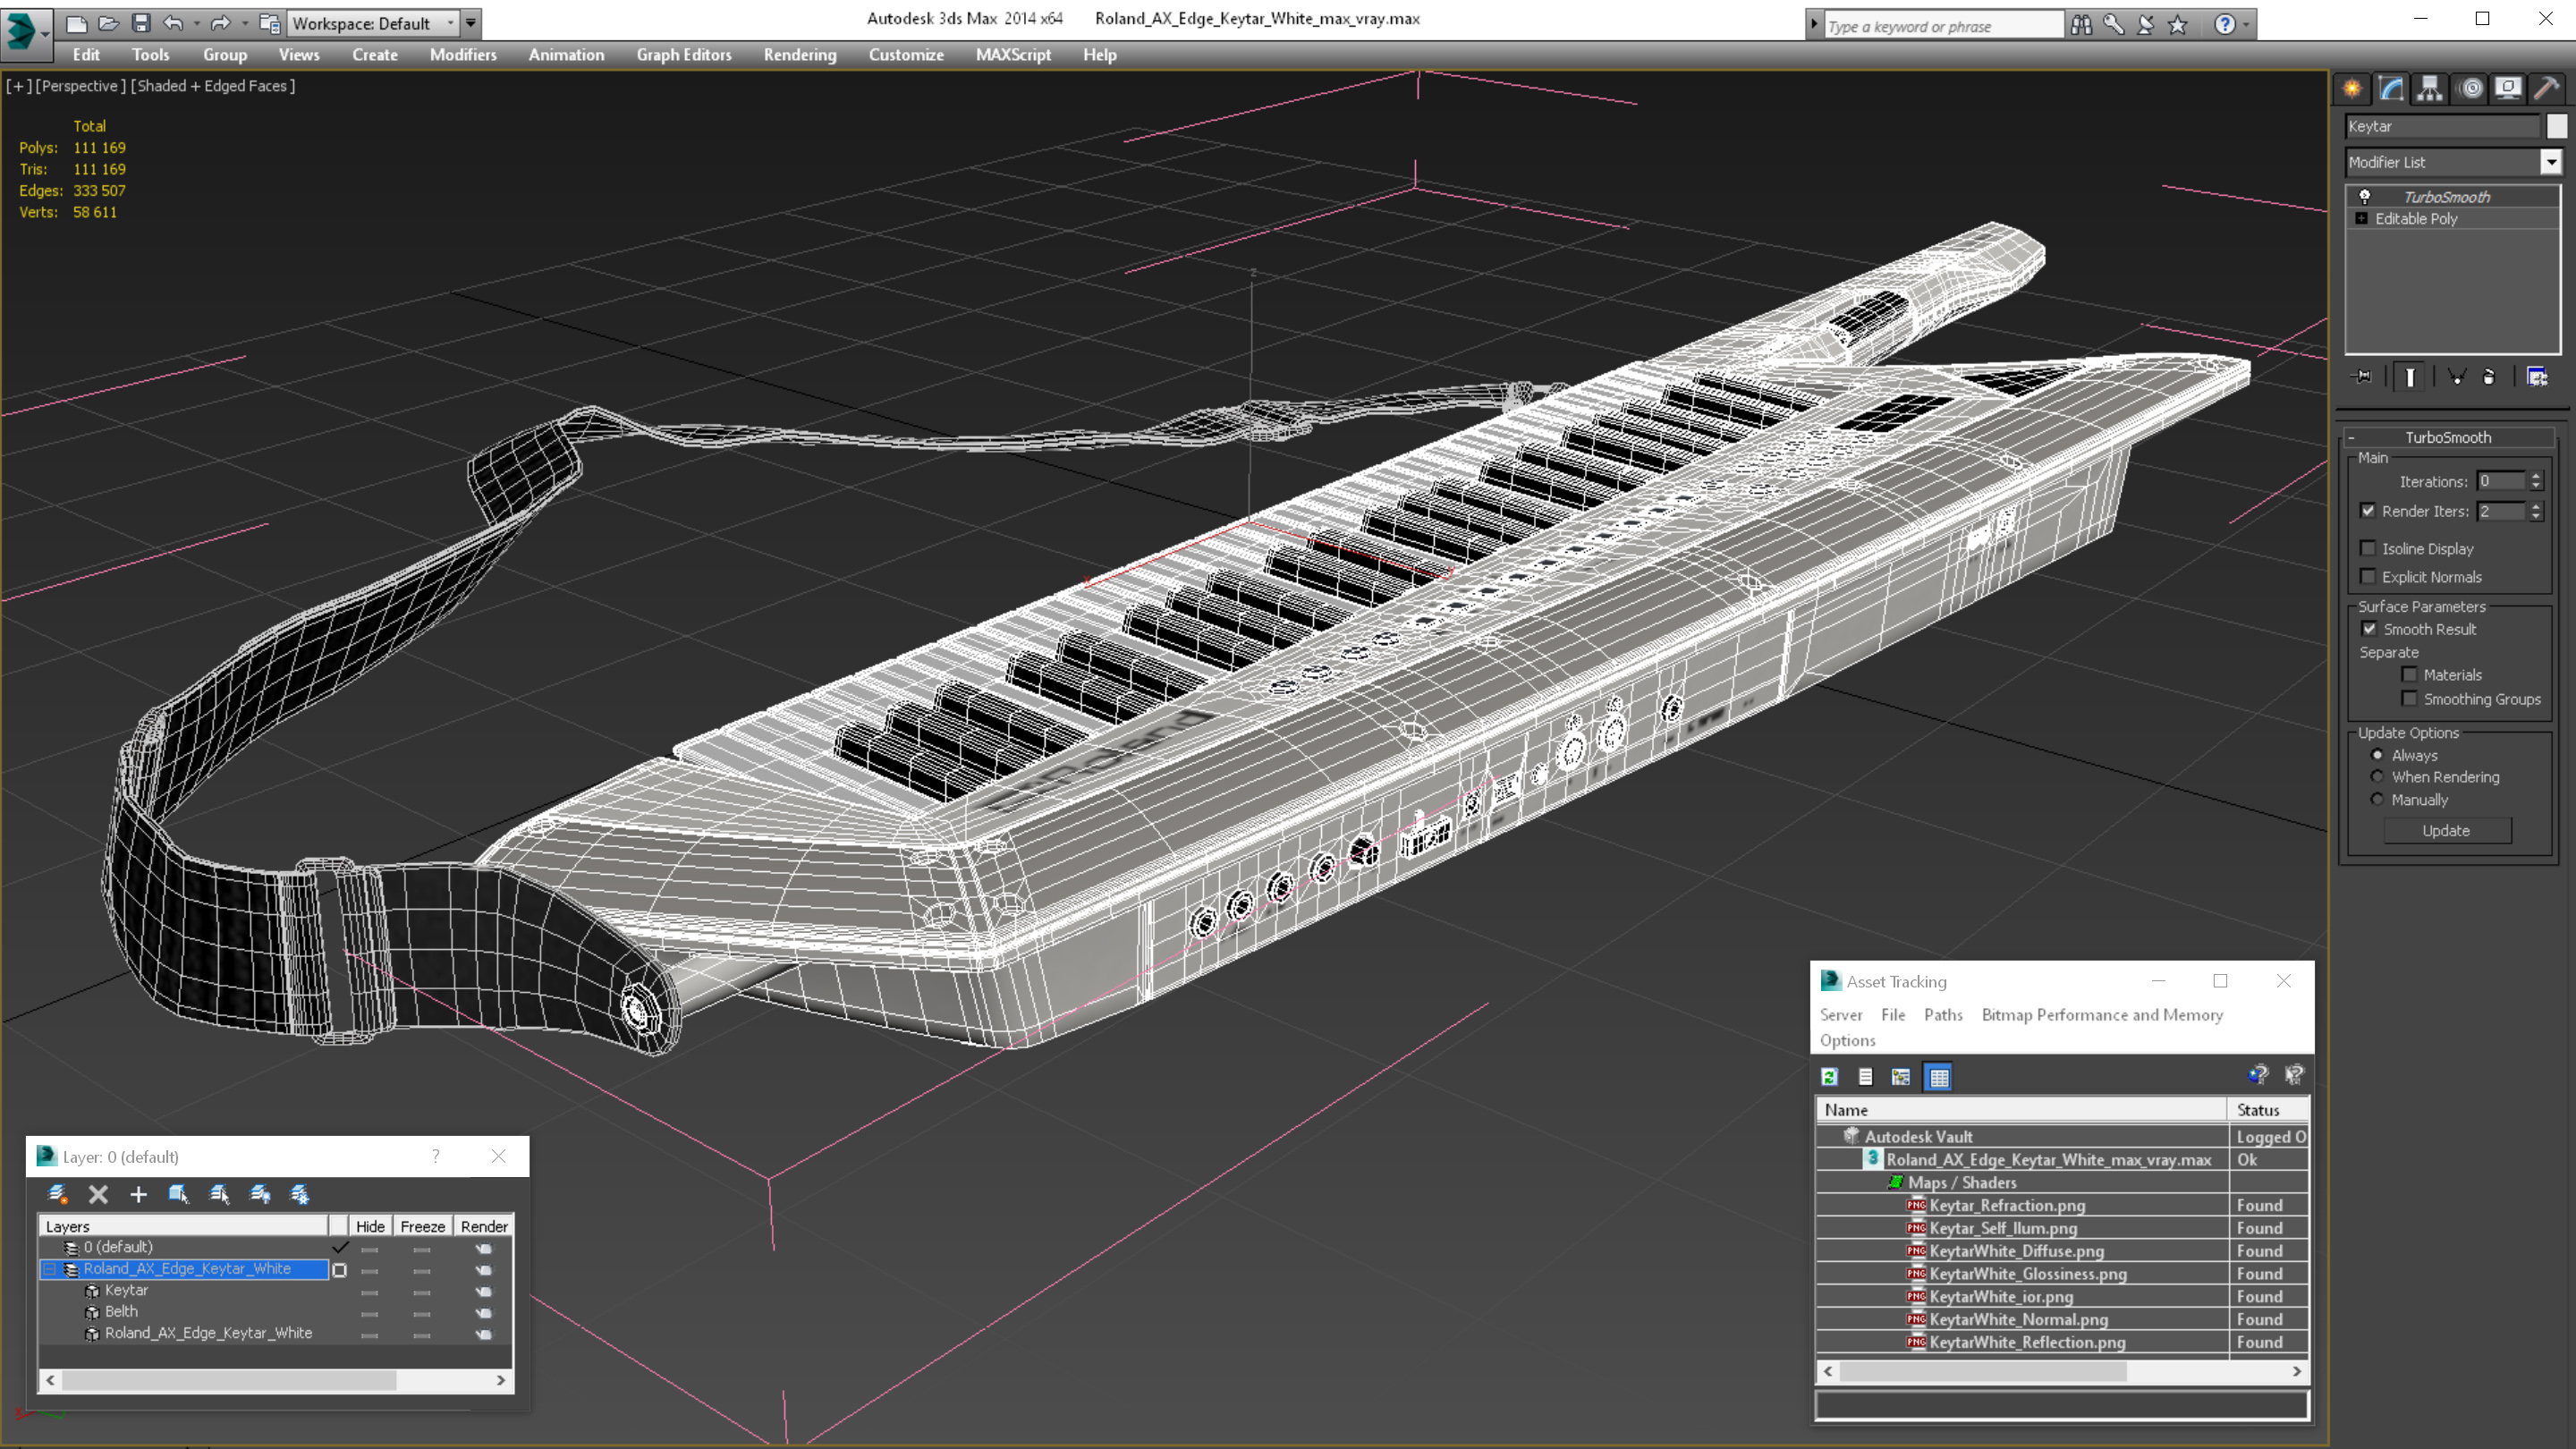Open Graph Editors menu
The width and height of the screenshot is (2576, 1449).
[684, 55]
